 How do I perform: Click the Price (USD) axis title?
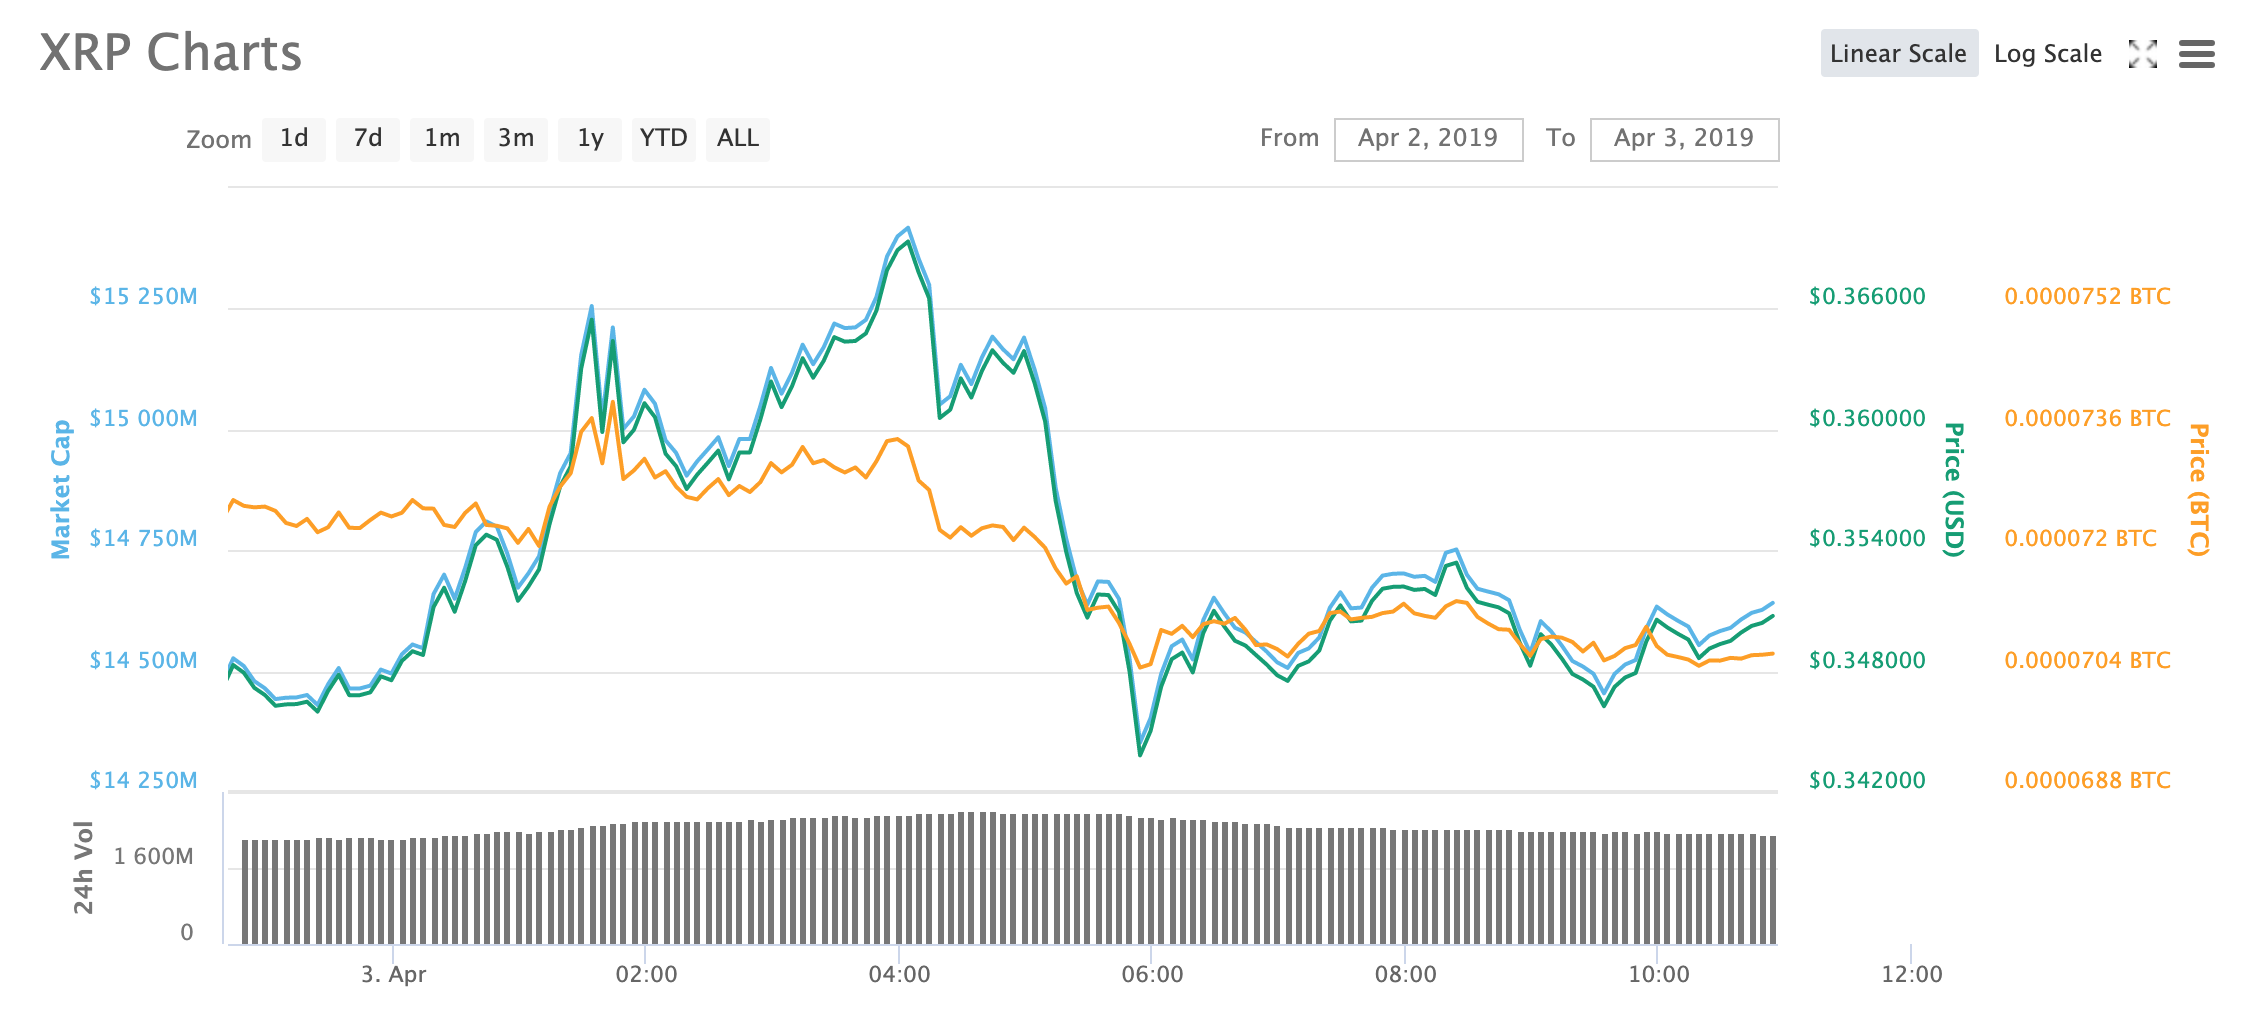pyautogui.click(x=1954, y=489)
